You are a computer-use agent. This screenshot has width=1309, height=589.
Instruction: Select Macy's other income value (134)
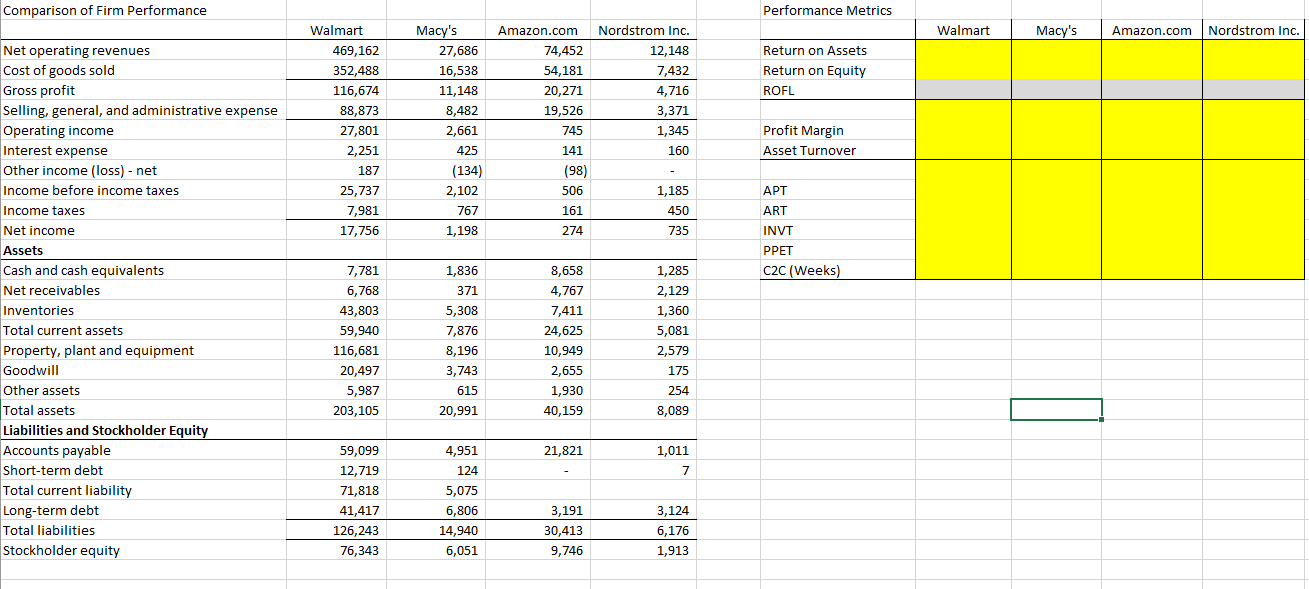465,170
